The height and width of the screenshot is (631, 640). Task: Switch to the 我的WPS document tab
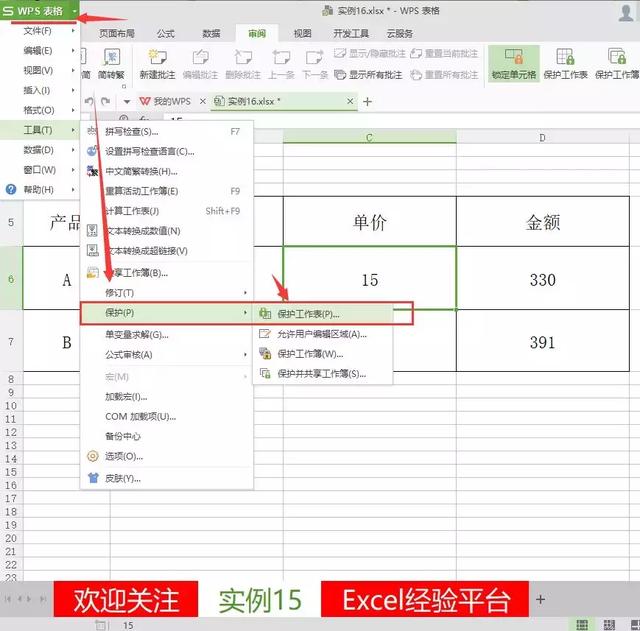(165, 101)
